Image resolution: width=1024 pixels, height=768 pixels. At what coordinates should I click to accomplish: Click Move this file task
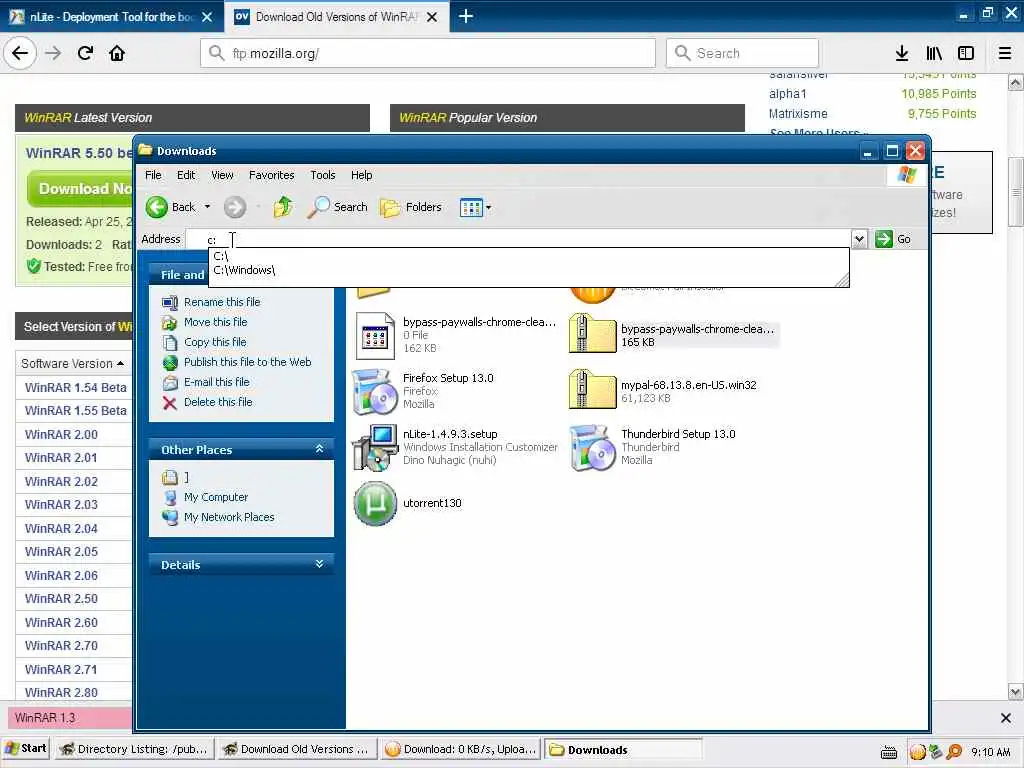point(216,322)
